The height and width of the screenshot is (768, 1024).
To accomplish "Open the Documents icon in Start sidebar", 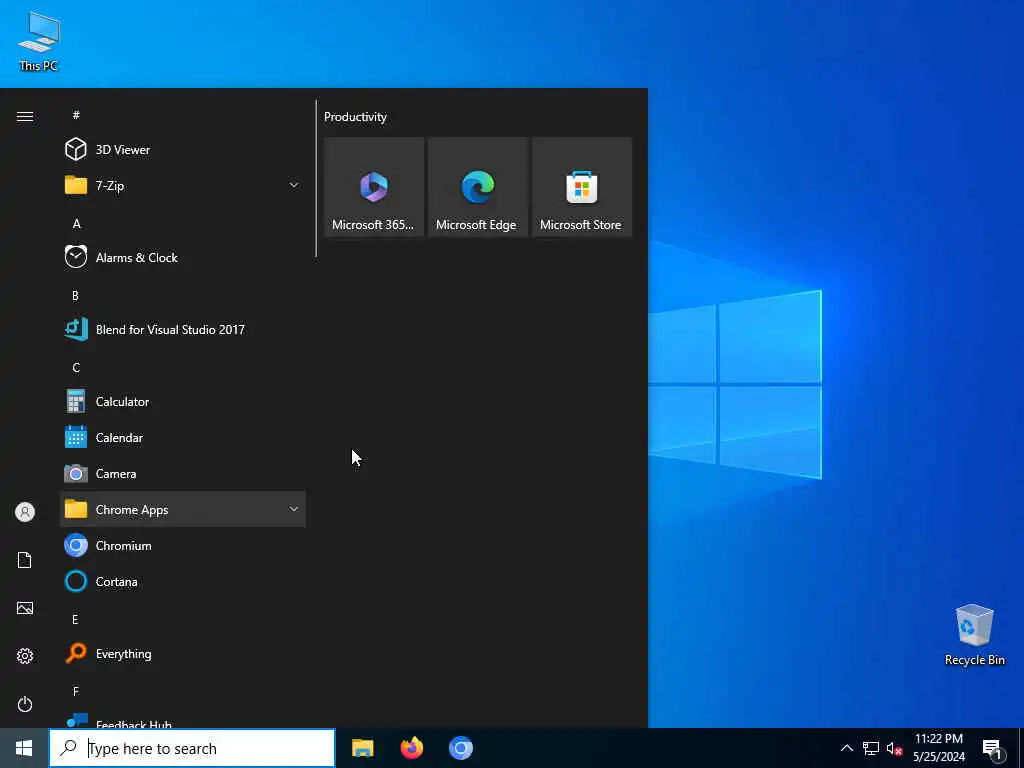I will [25, 560].
